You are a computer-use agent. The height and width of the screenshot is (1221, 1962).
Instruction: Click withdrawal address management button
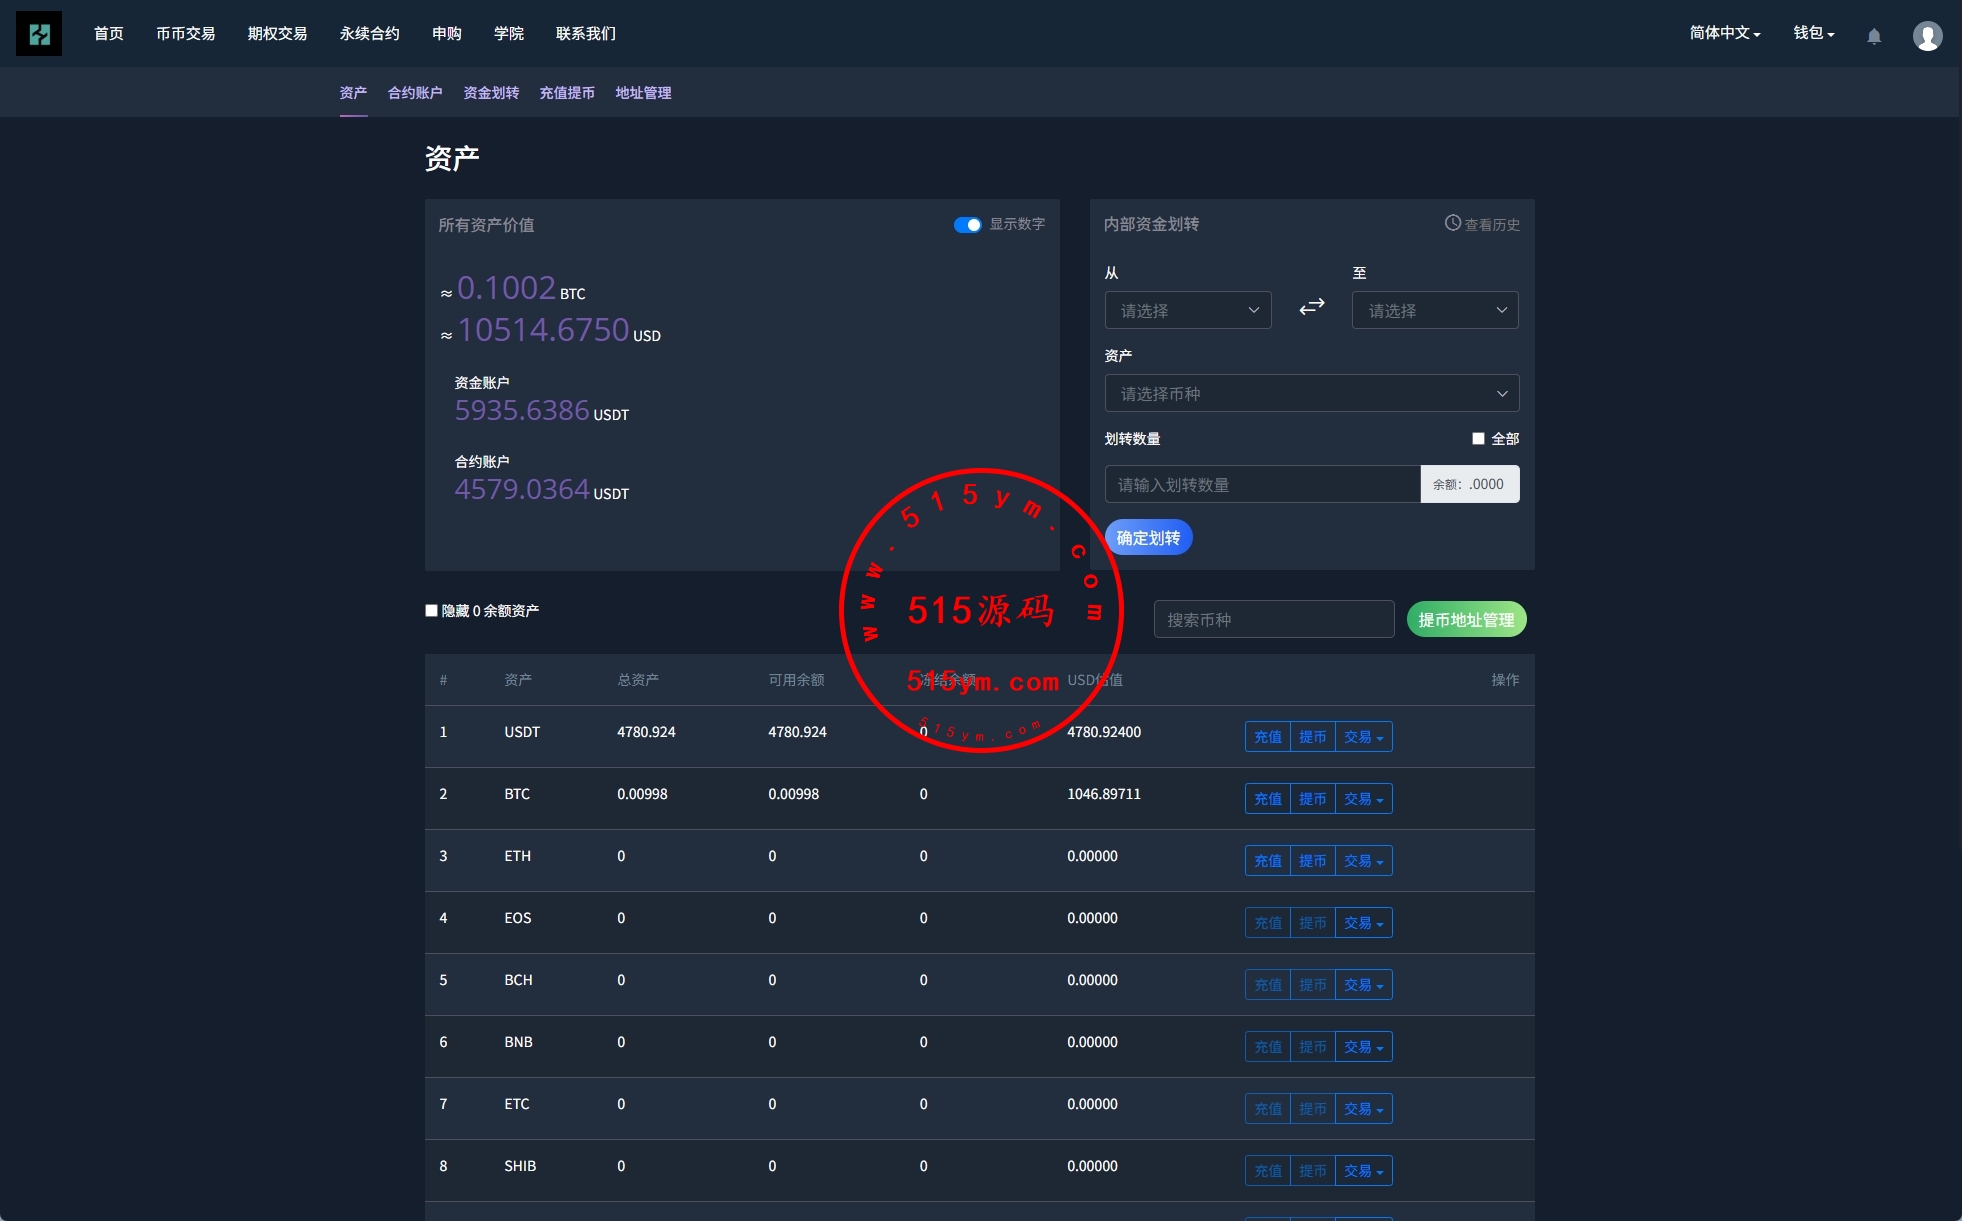tap(1466, 620)
